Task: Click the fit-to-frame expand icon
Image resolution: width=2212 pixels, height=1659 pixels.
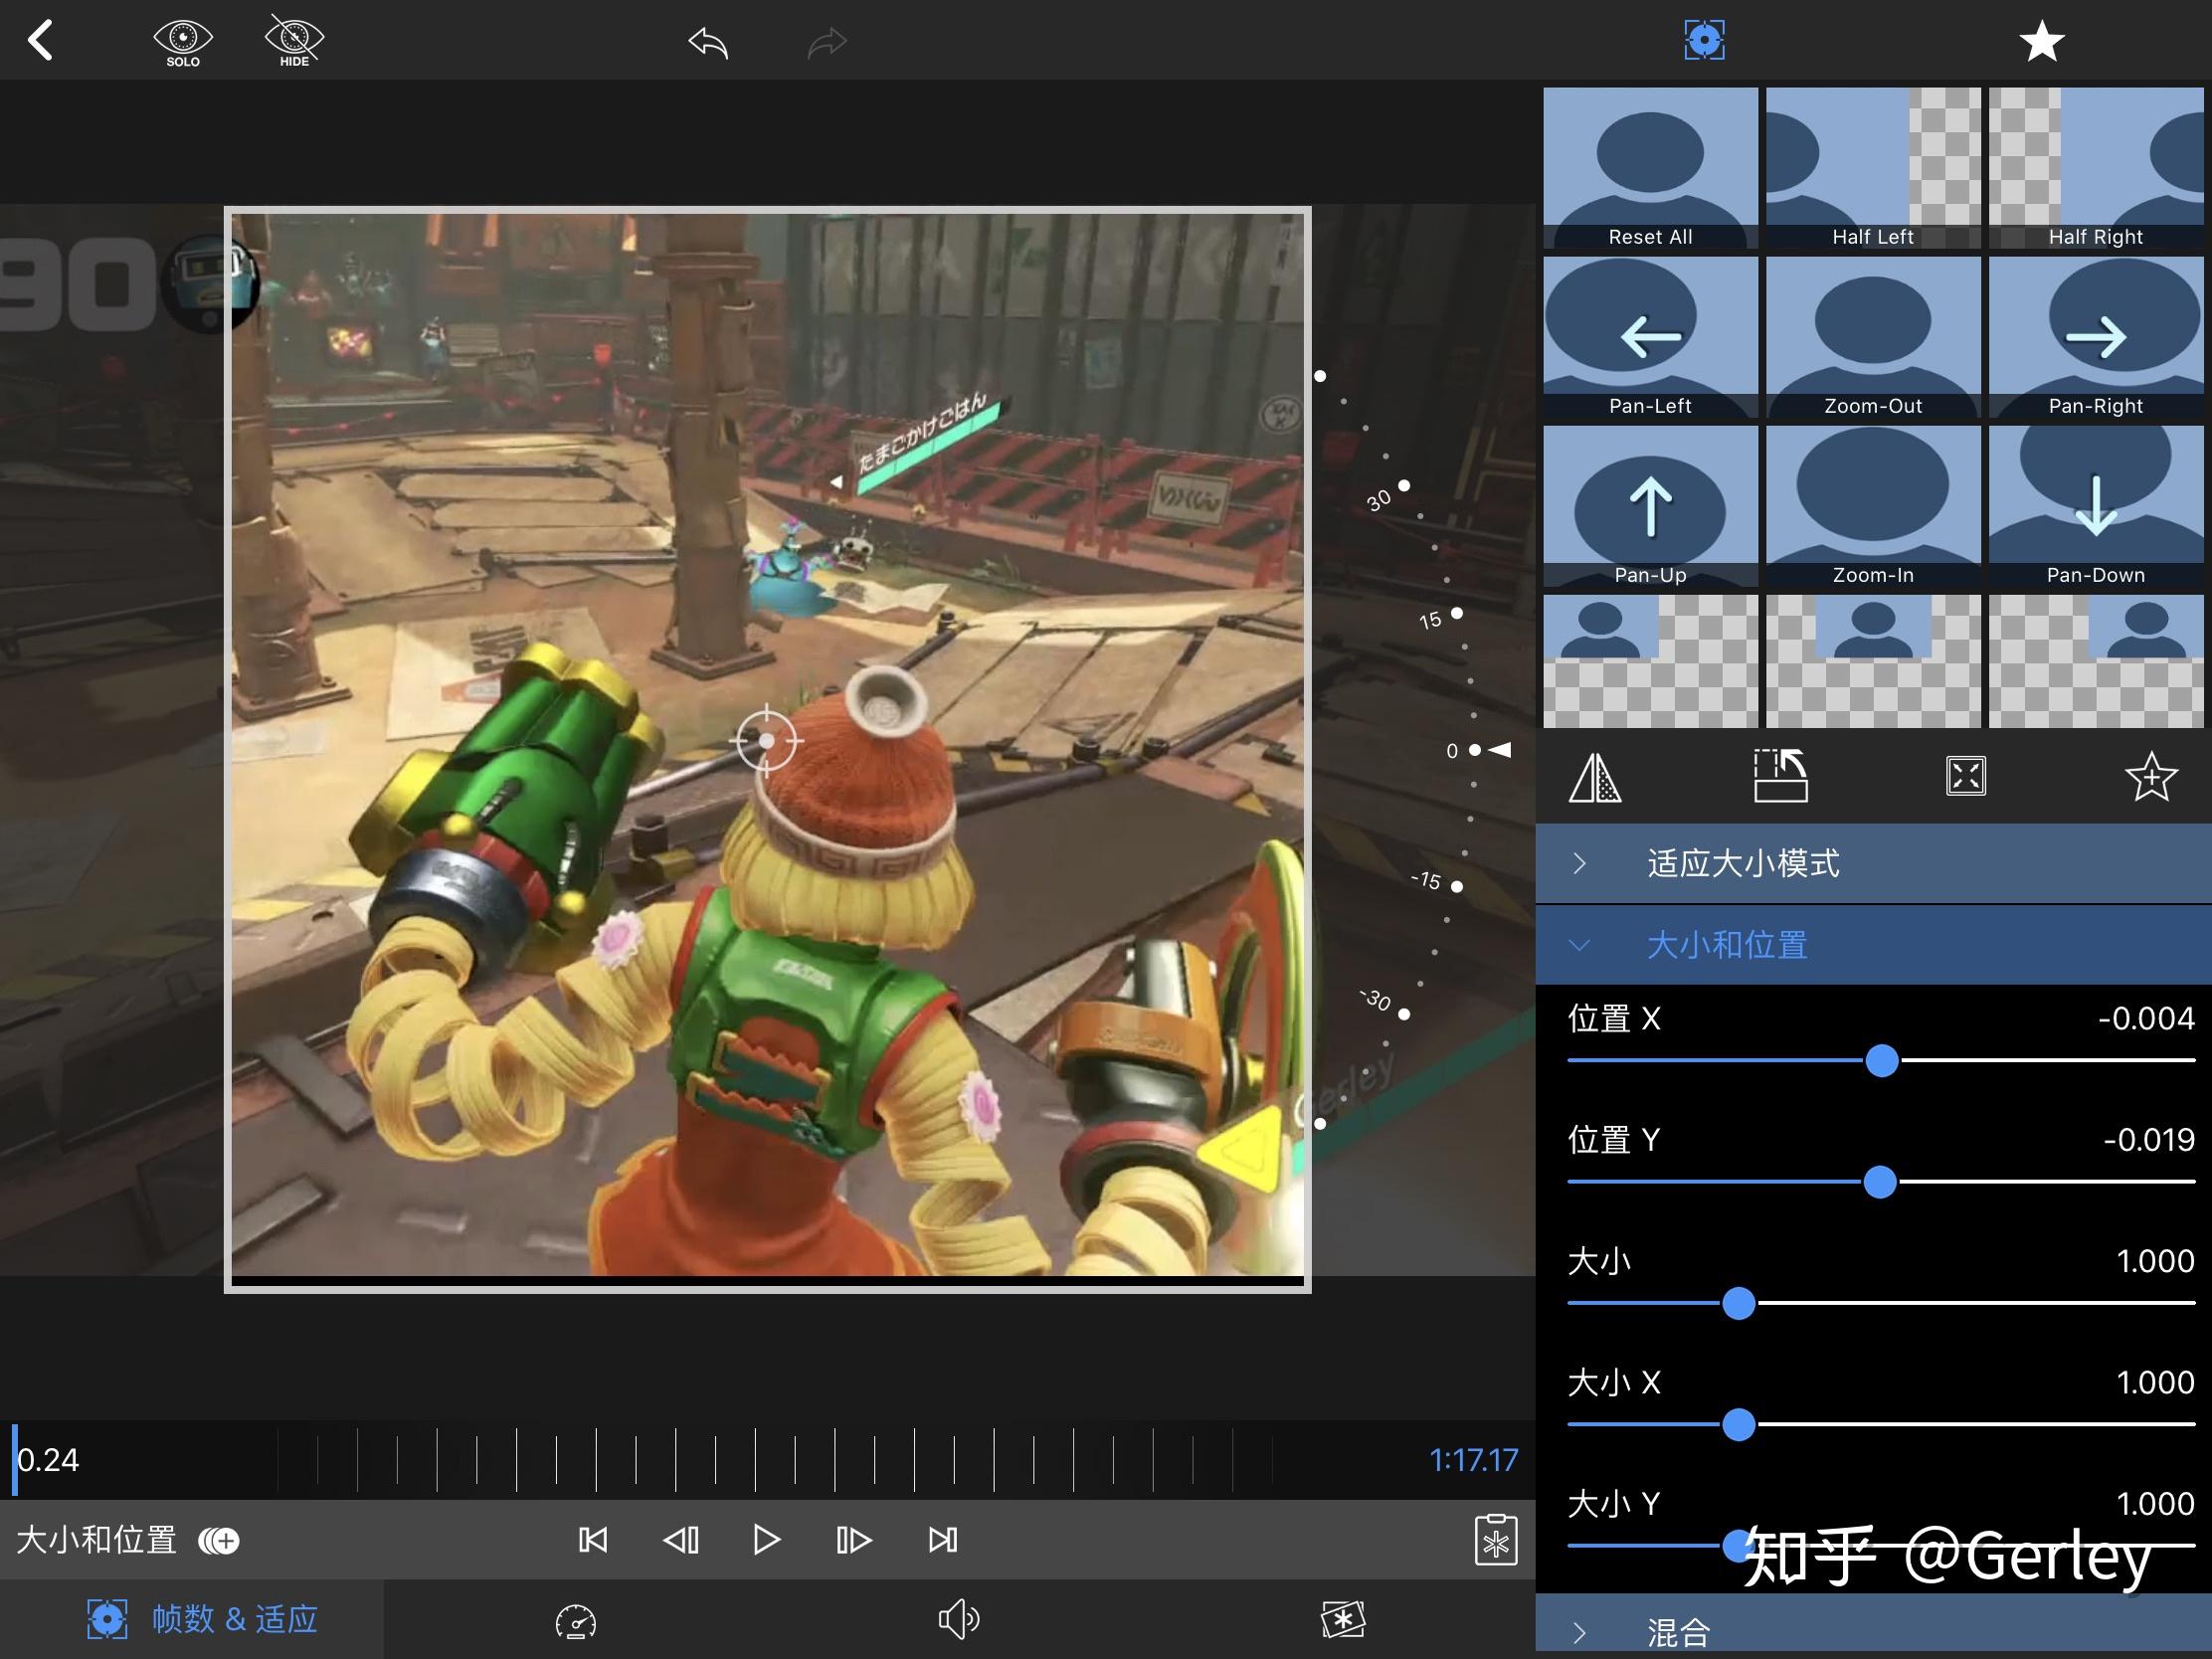Action: pyautogui.click(x=1966, y=777)
